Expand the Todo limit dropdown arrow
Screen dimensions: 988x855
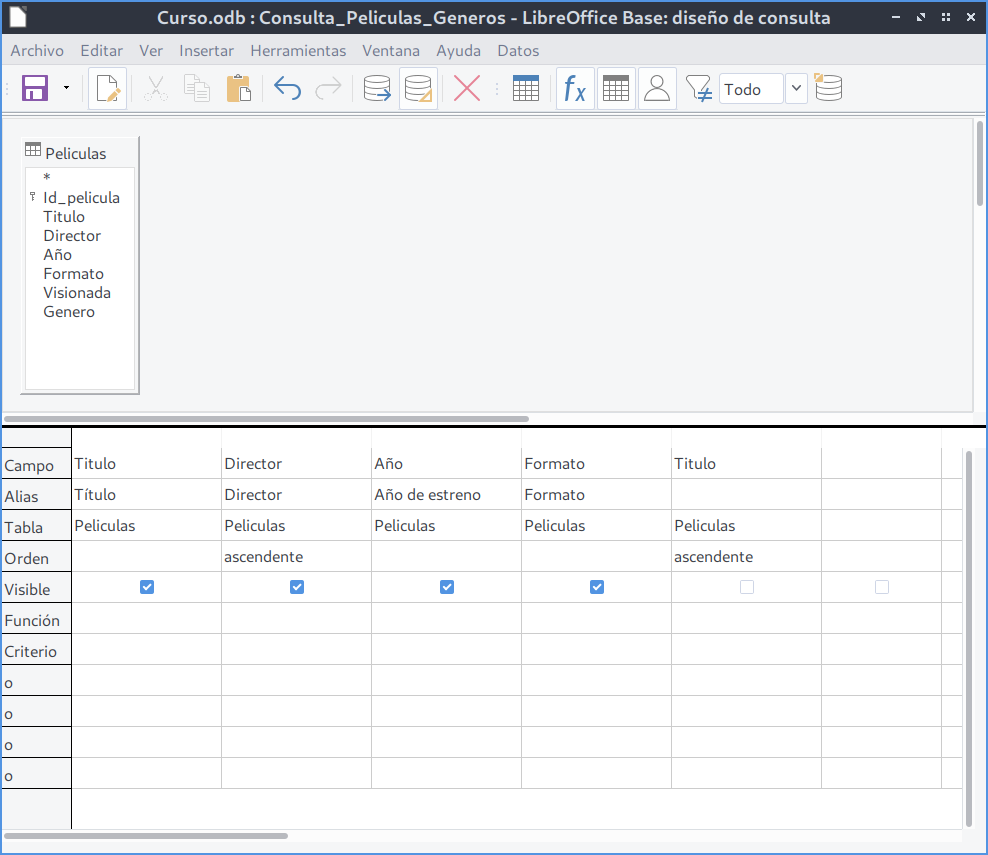(796, 89)
